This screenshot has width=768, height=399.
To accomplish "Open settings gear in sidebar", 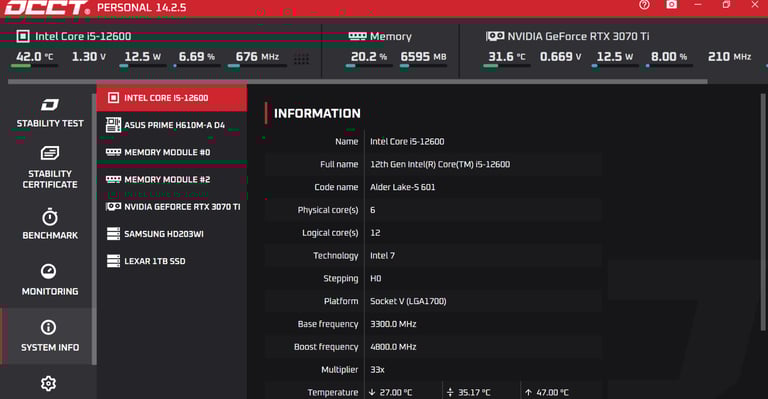I will click(x=48, y=383).
